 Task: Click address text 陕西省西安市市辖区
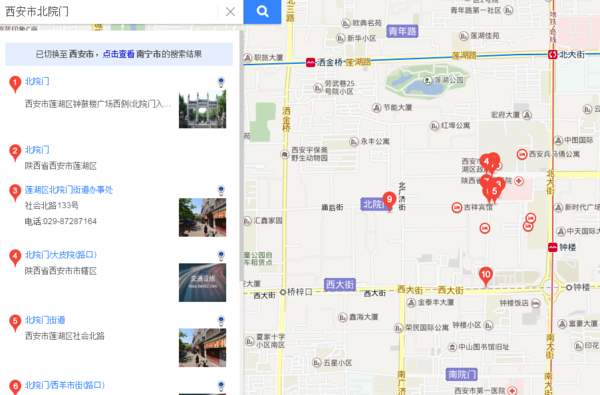click(x=61, y=271)
